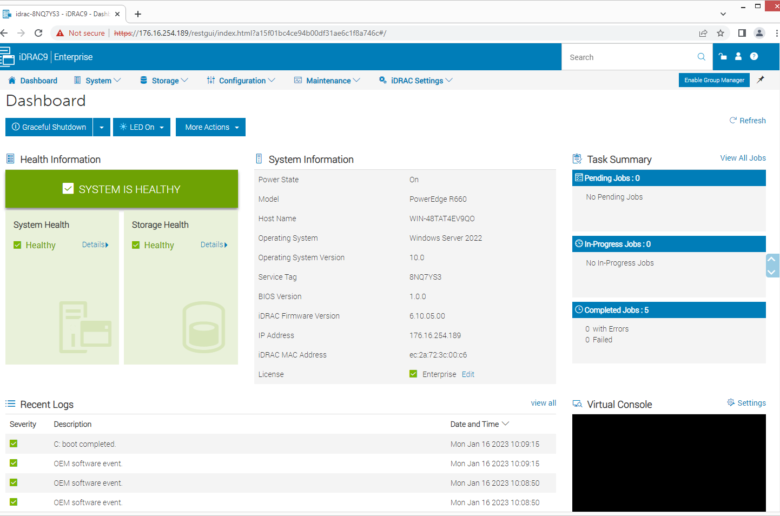Click the System Information panel icon

point(259,159)
